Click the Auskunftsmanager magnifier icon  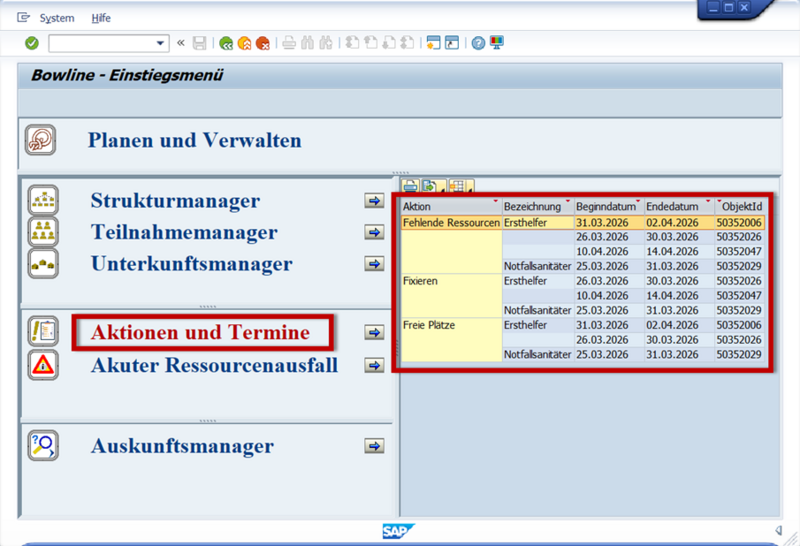[x=43, y=445]
